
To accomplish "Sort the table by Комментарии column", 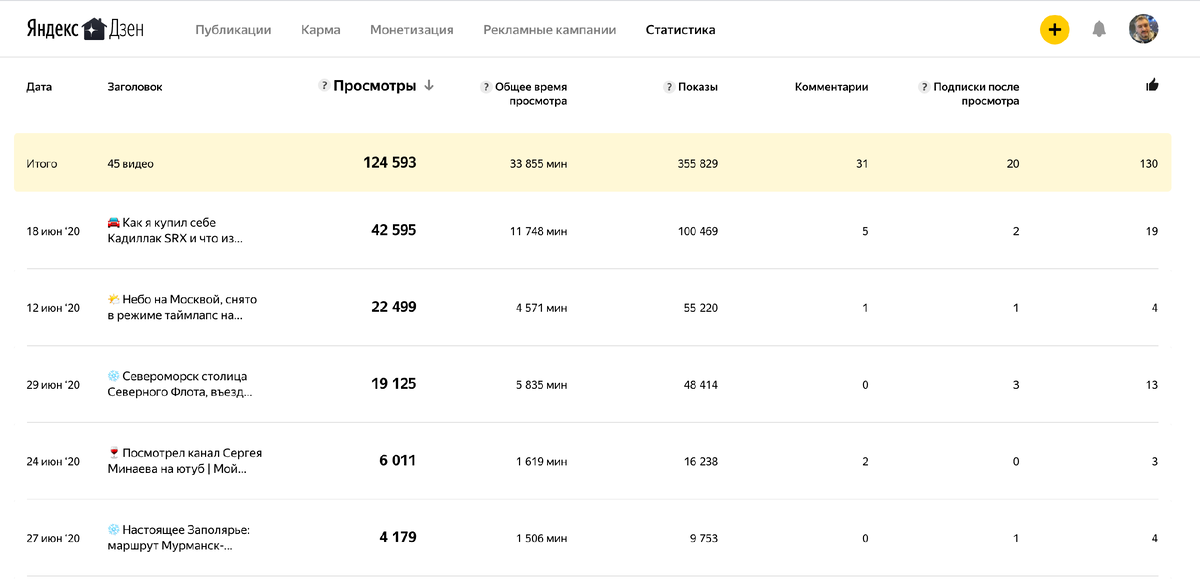I will point(832,87).
